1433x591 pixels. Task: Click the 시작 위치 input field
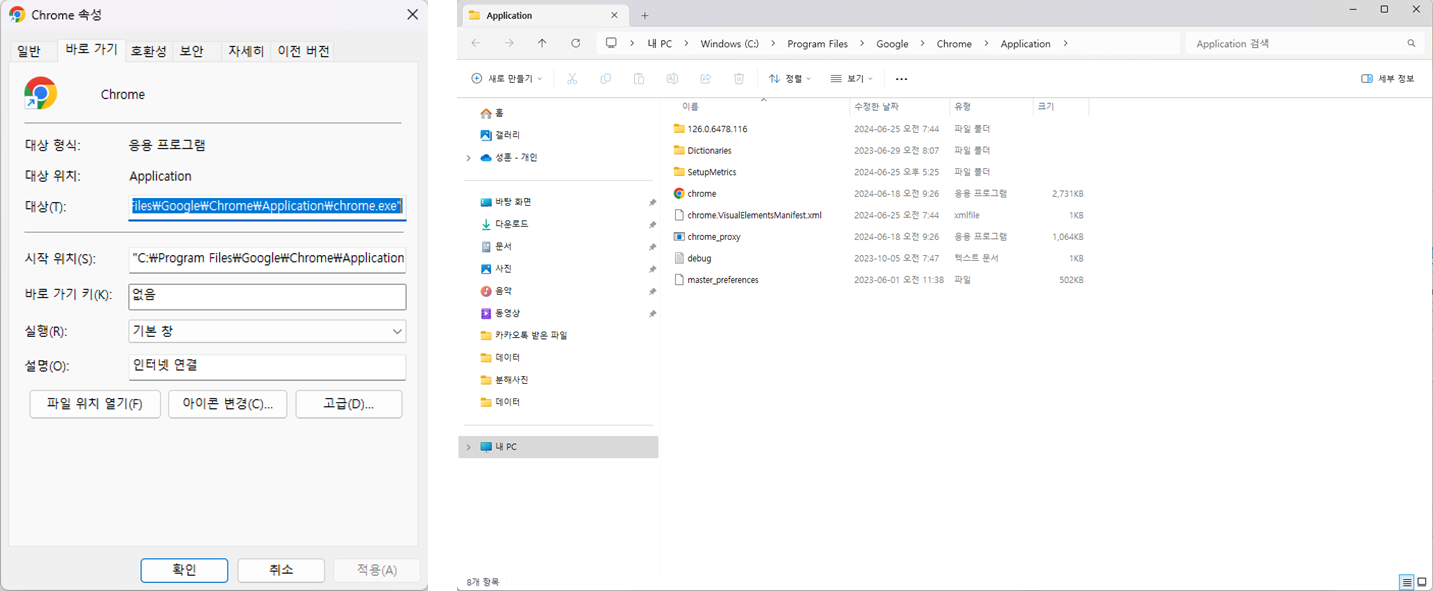267,259
